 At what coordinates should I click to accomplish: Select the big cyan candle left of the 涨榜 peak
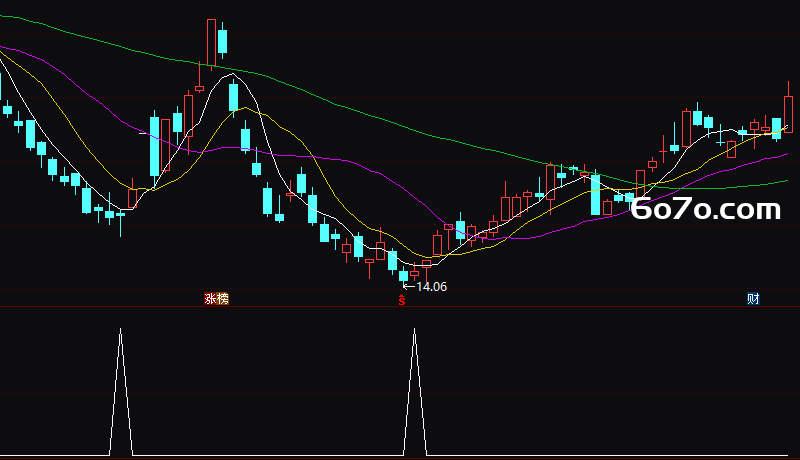tap(154, 147)
